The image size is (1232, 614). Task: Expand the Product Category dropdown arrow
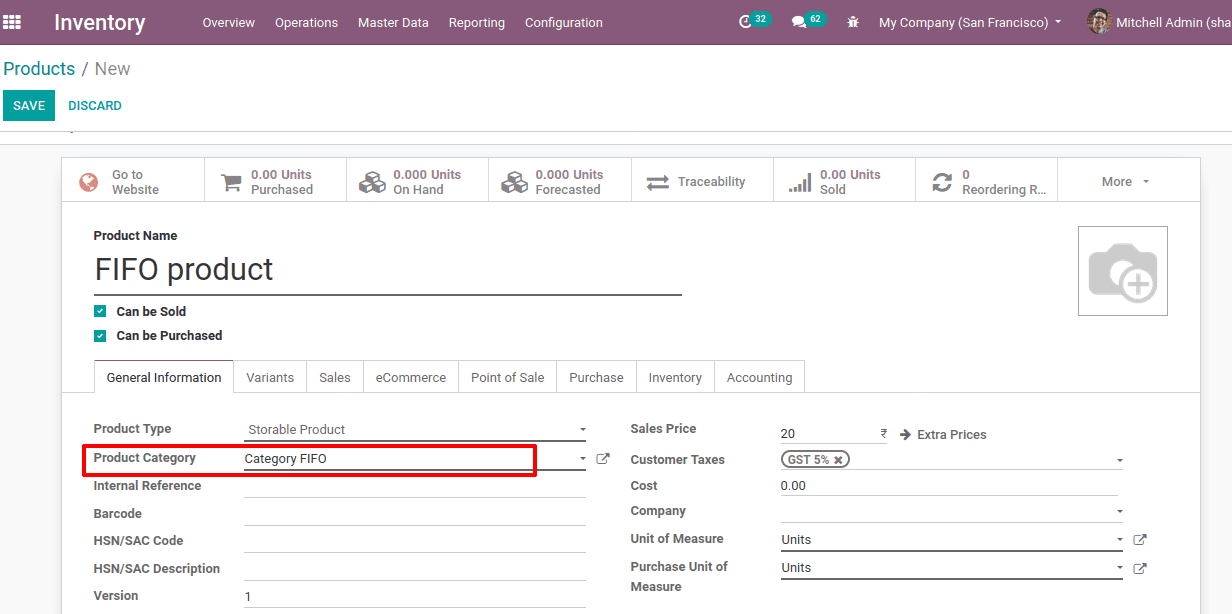(x=583, y=459)
